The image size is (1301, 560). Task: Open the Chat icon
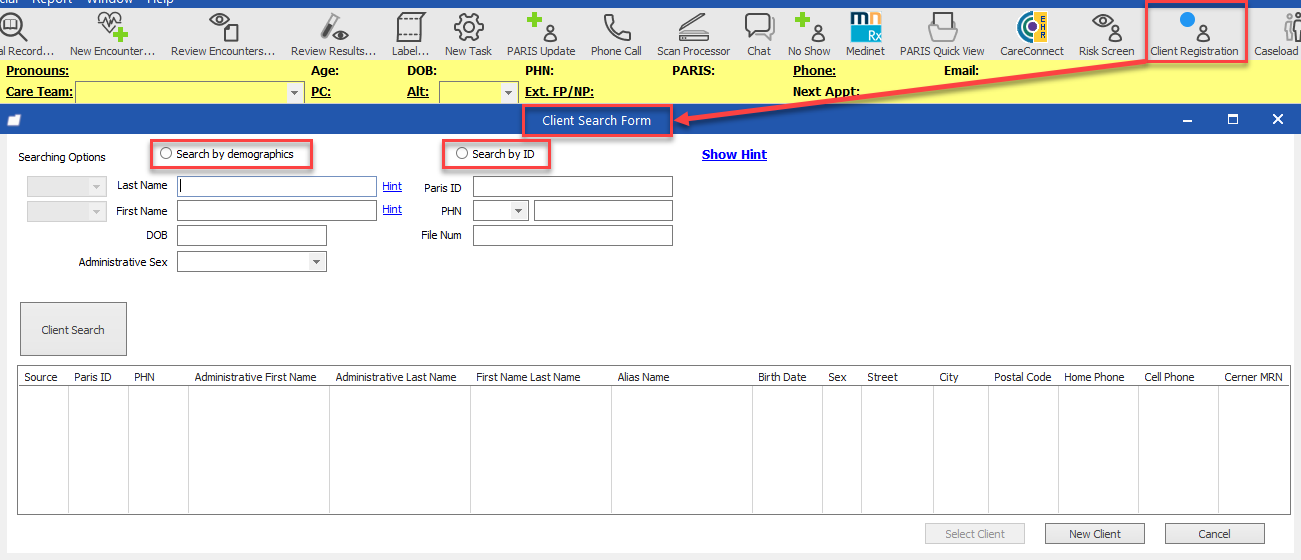click(759, 33)
